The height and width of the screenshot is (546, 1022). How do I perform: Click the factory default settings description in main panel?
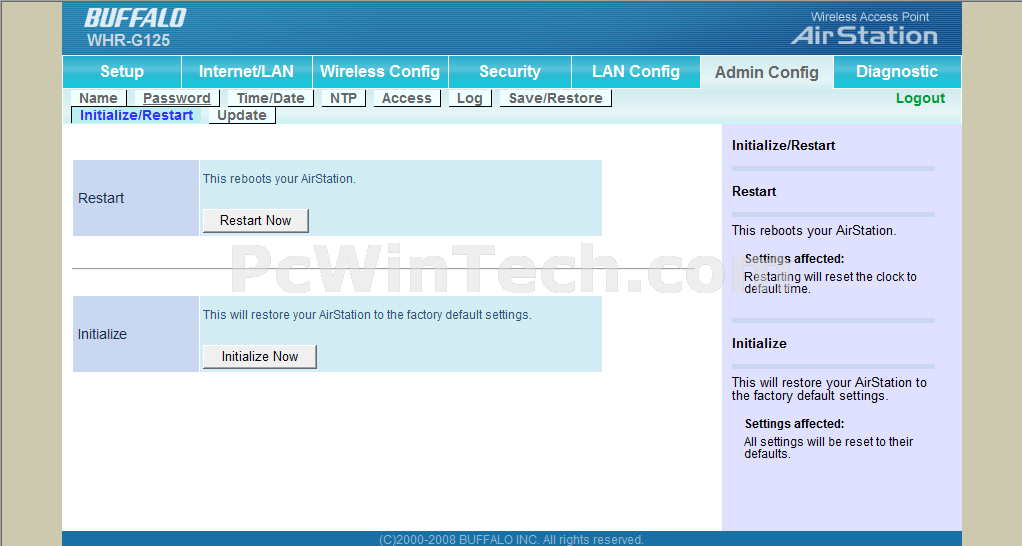click(367, 315)
